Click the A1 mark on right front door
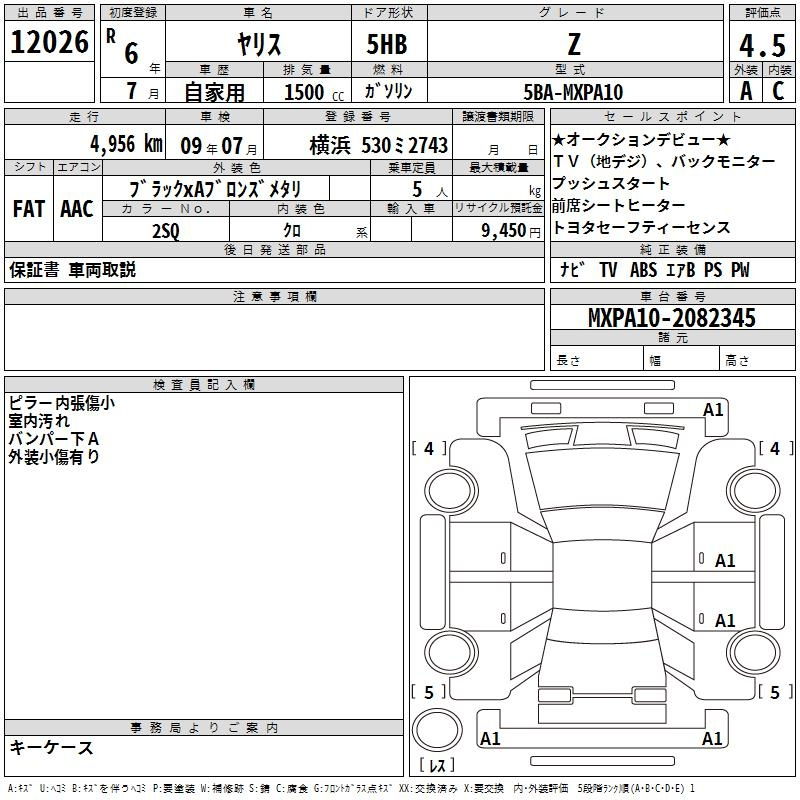800x800 pixels. pos(725,561)
